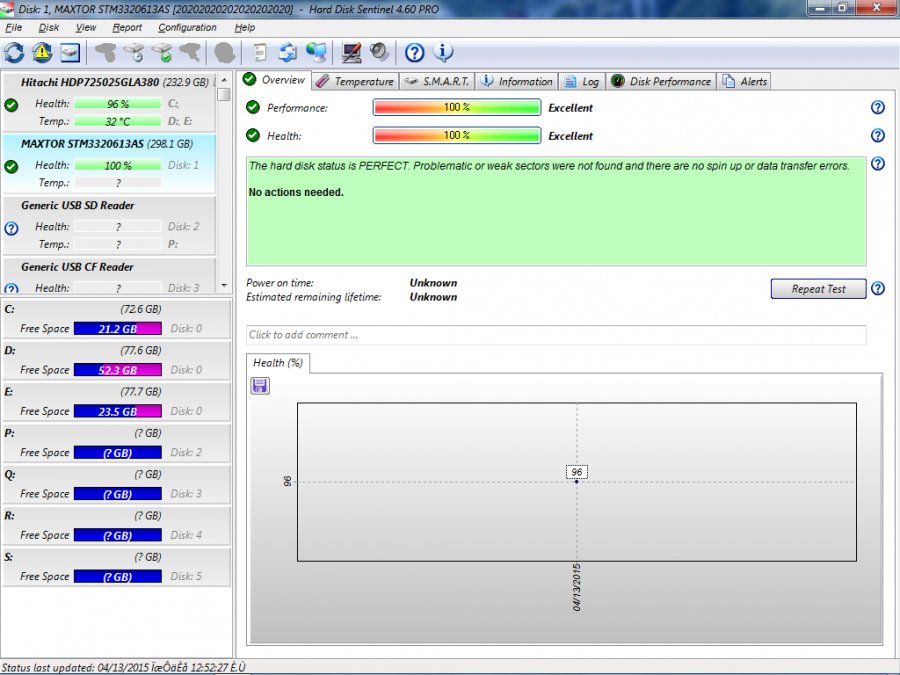Switch to the Disk Performance tab
The width and height of the screenshot is (900, 675).
(x=661, y=82)
